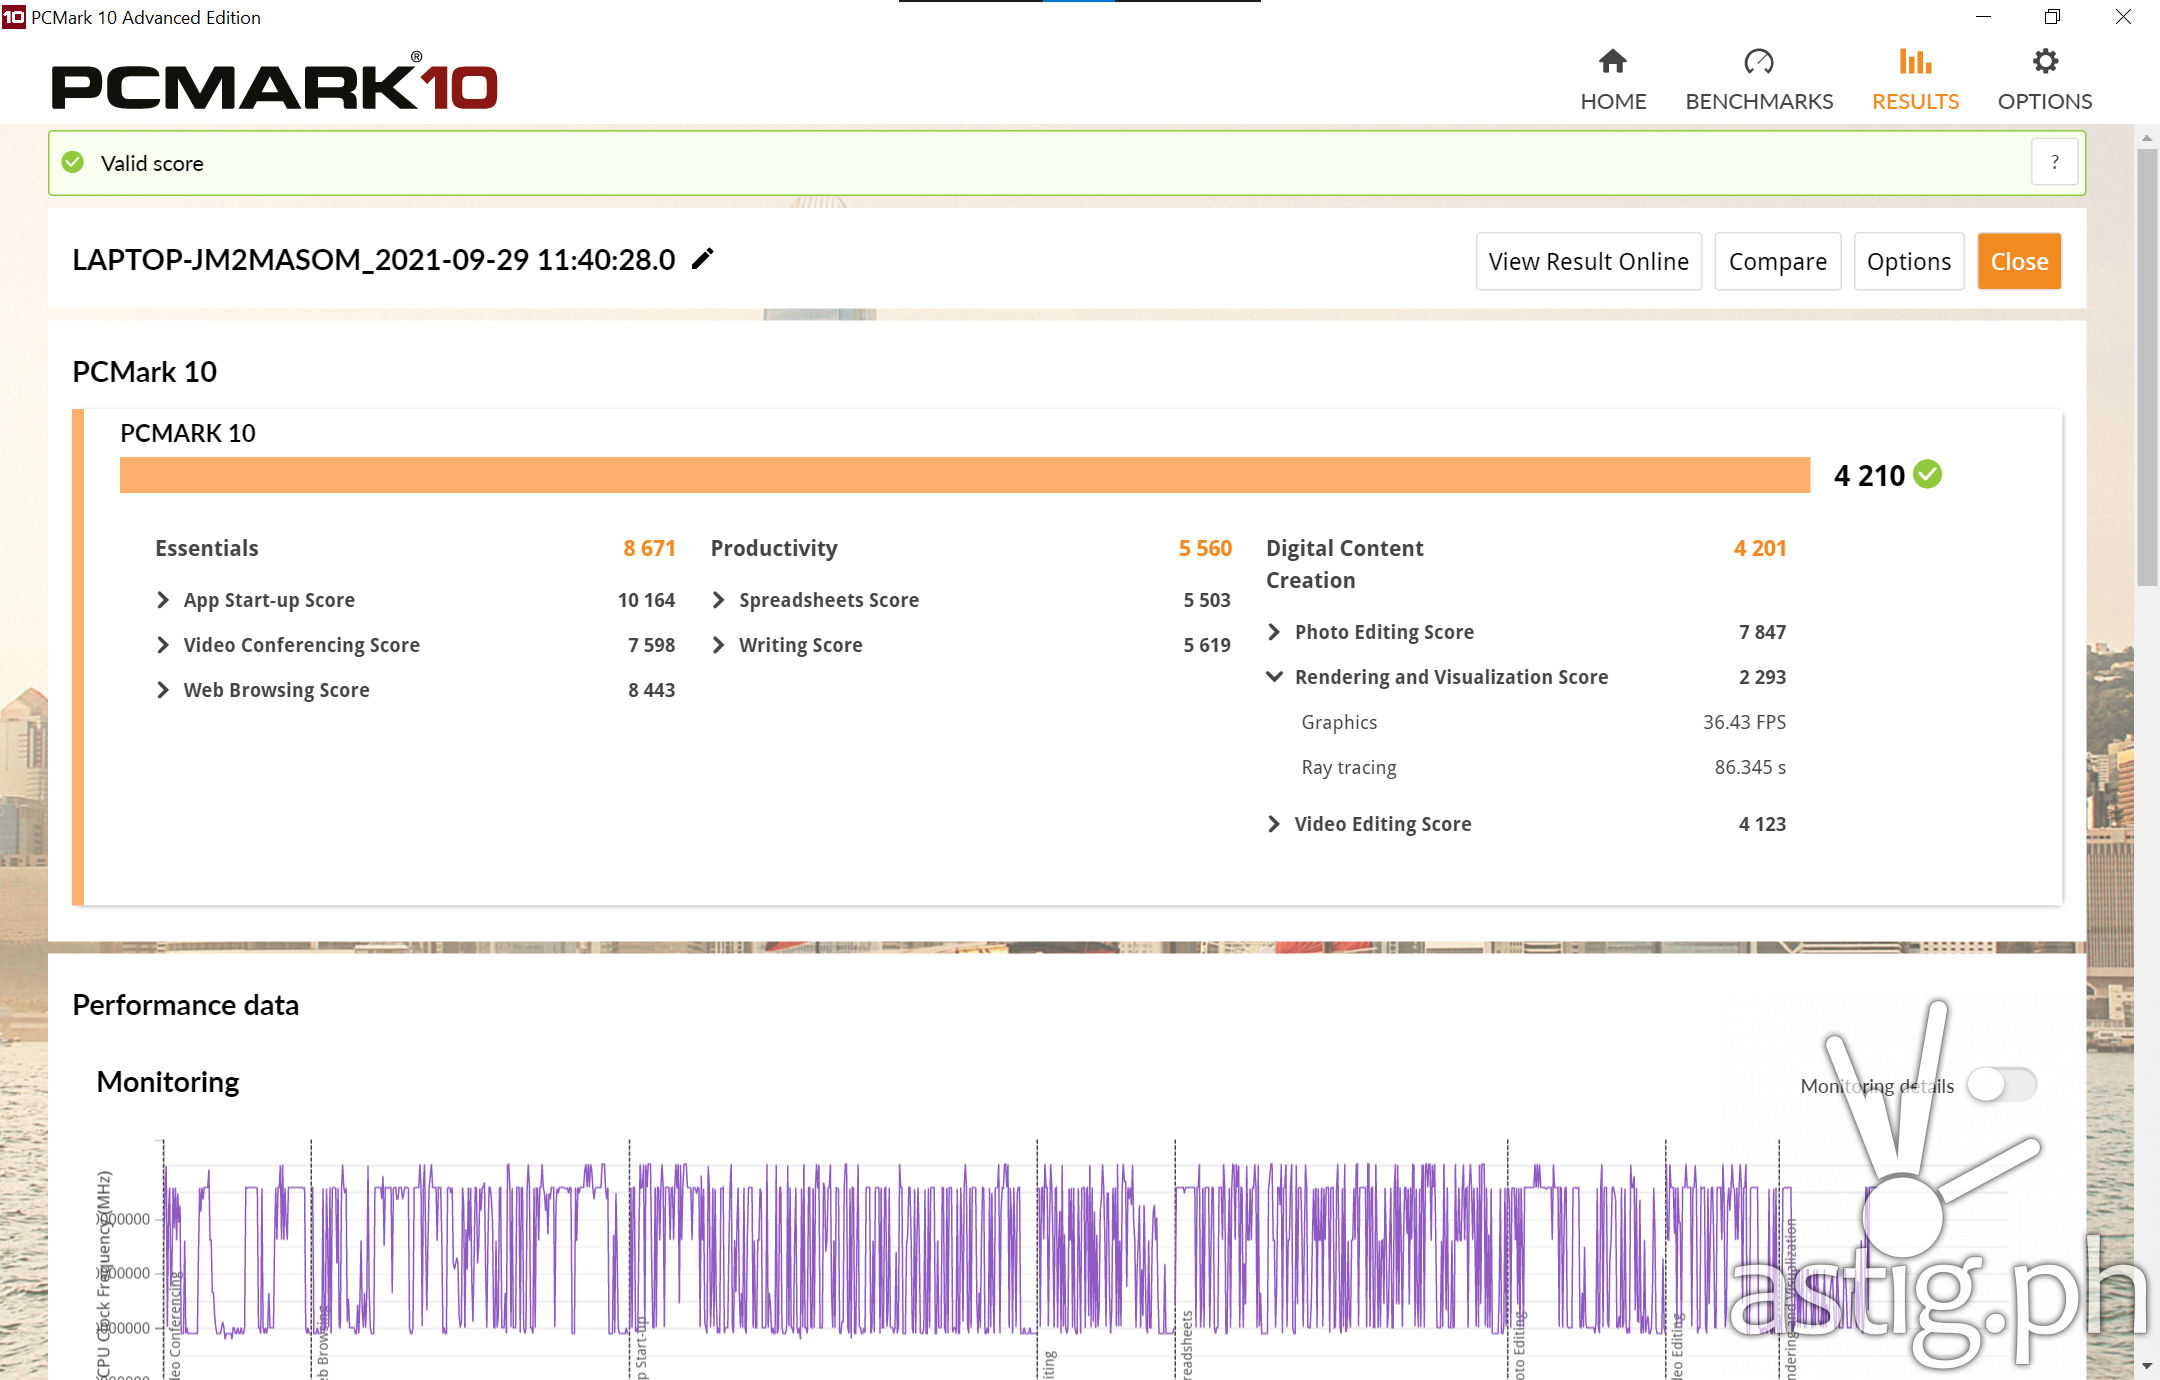The width and height of the screenshot is (2160, 1380).
Task: Click View Result Online button
Action: [1588, 261]
